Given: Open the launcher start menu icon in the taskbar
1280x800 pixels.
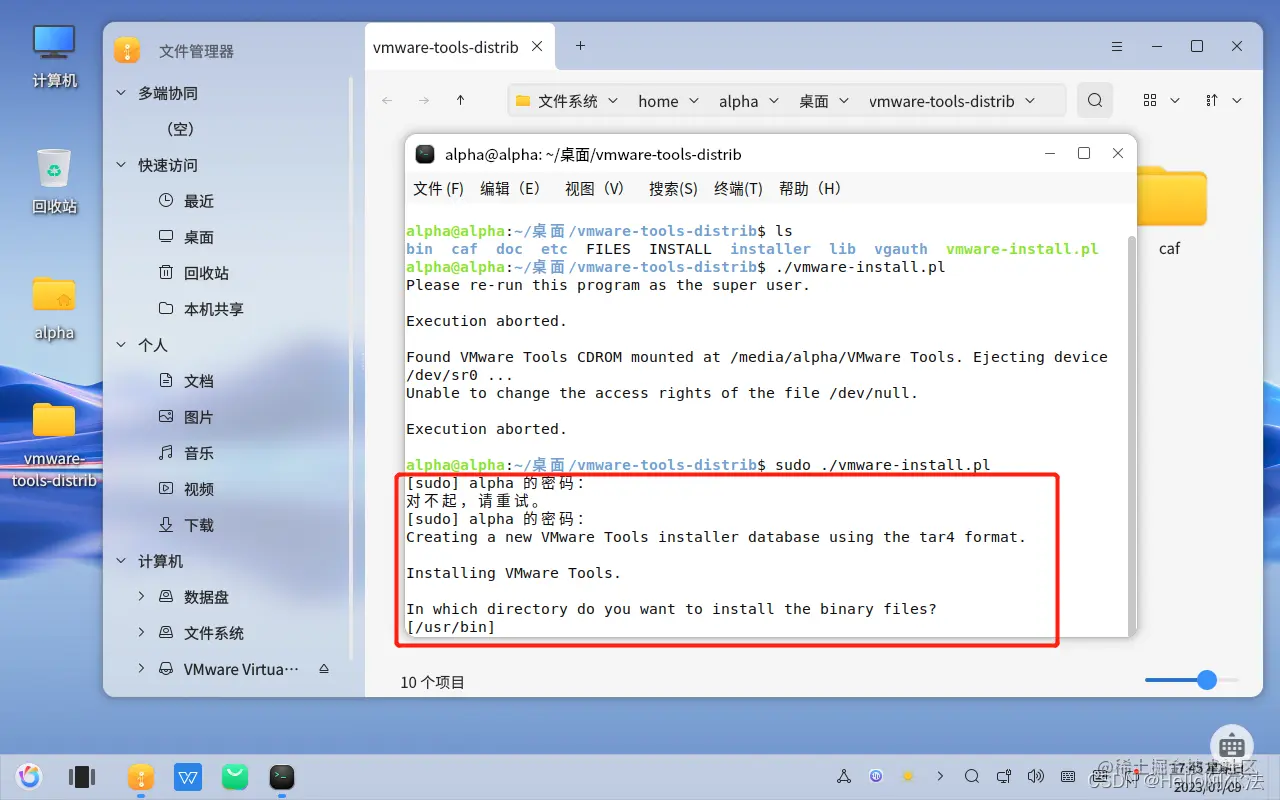Looking at the screenshot, I should 29,776.
